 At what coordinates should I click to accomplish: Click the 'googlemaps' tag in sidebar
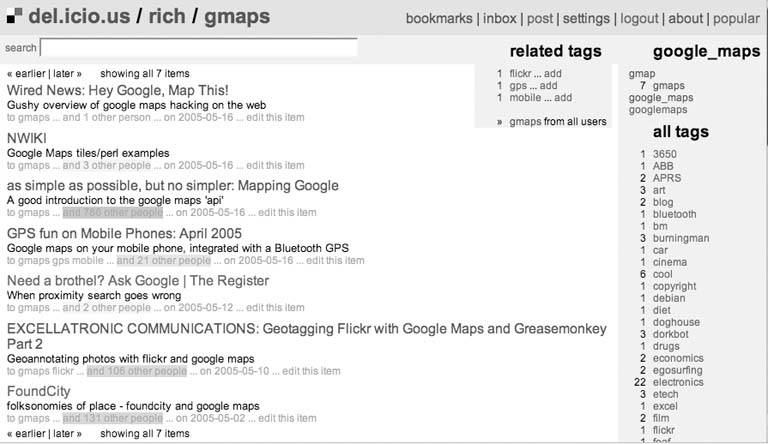658,110
